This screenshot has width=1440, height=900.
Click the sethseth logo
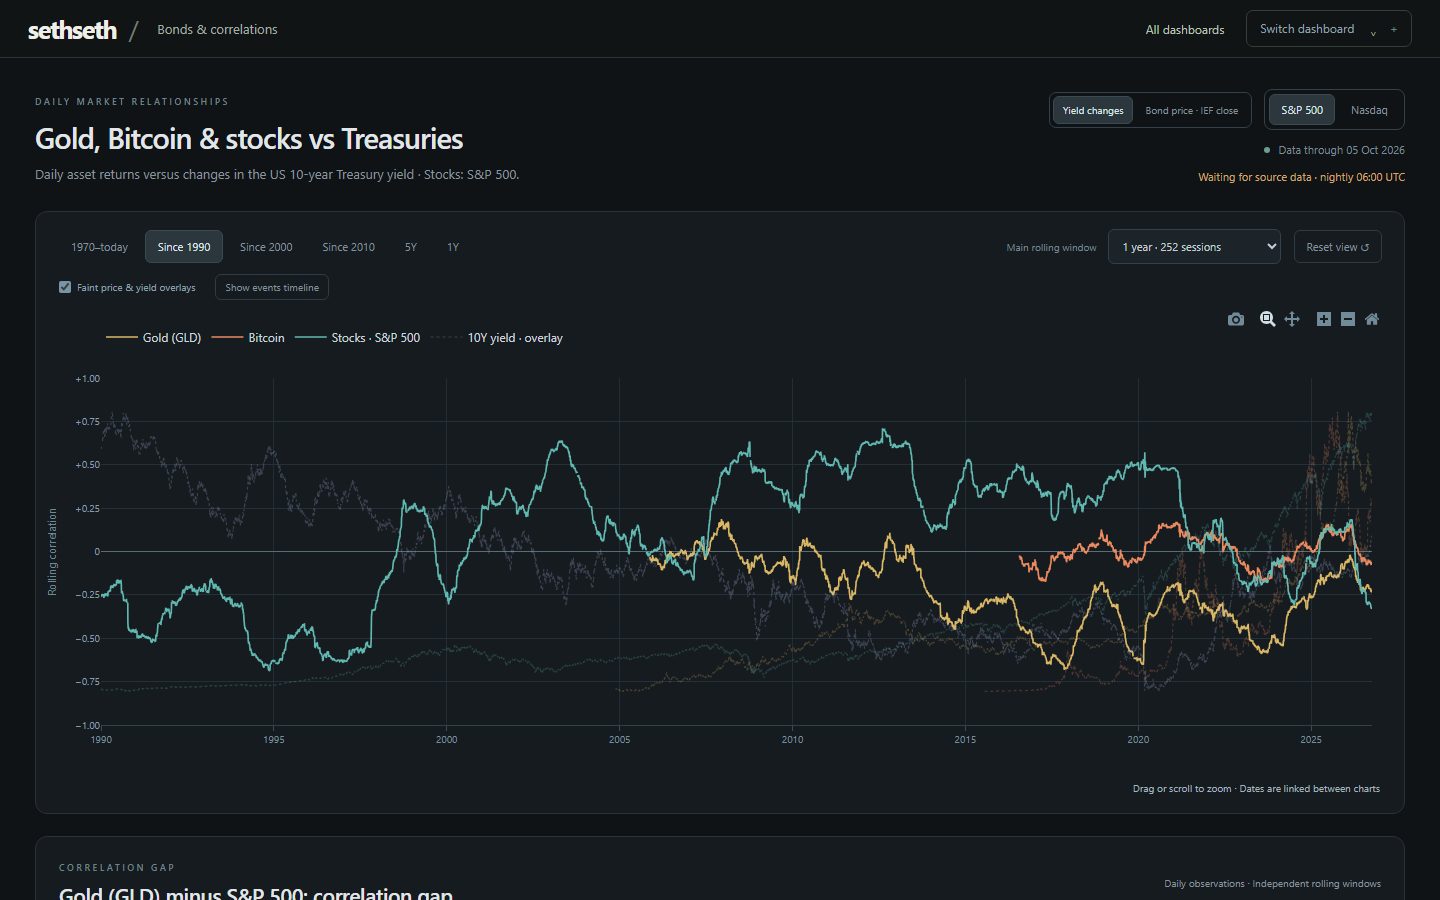tap(72, 30)
